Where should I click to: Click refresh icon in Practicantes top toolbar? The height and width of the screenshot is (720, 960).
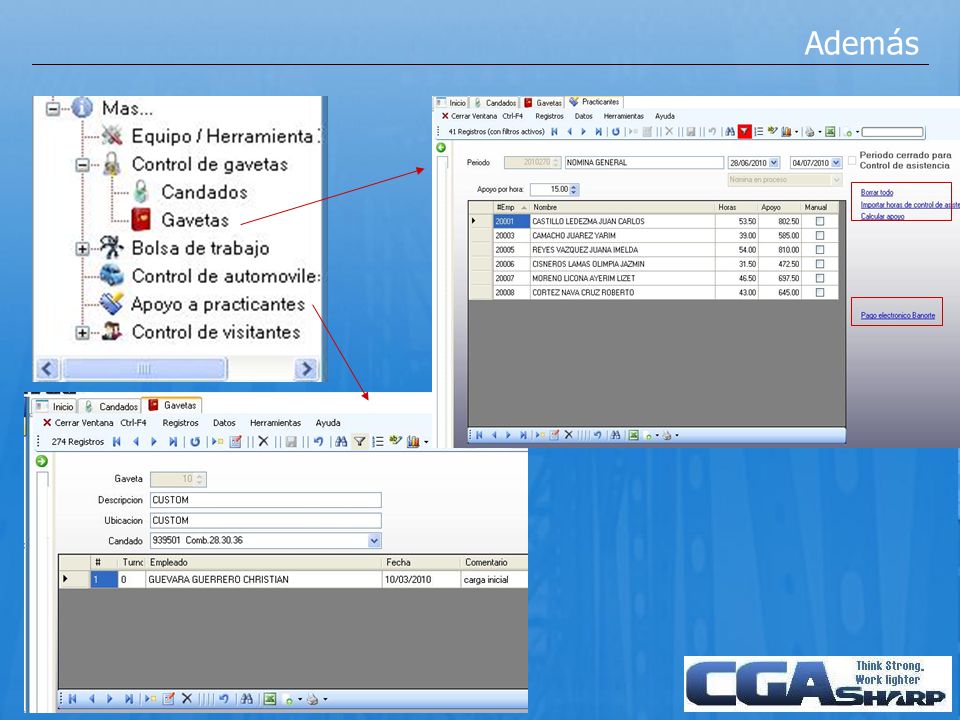click(615, 131)
